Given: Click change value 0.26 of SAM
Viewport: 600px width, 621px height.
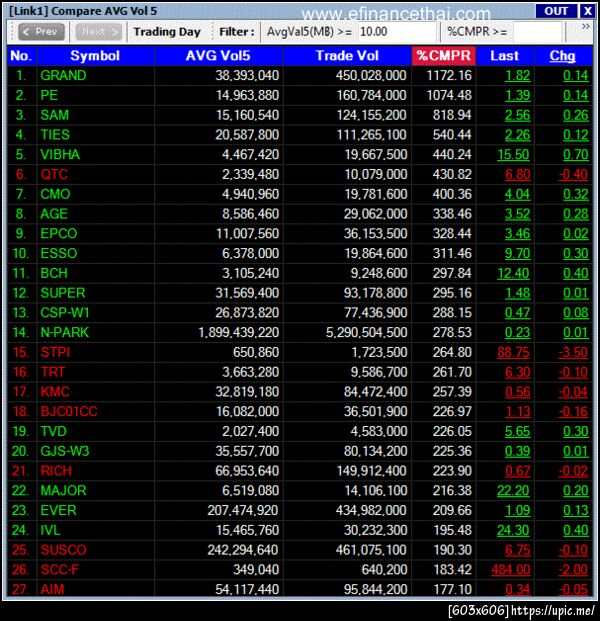Looking at the screenshot, I should pos(576,115).
